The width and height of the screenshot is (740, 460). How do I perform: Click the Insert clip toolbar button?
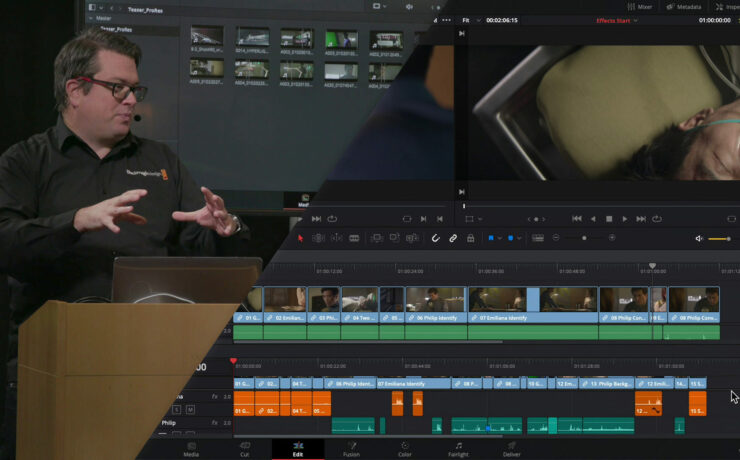(377, 238)
